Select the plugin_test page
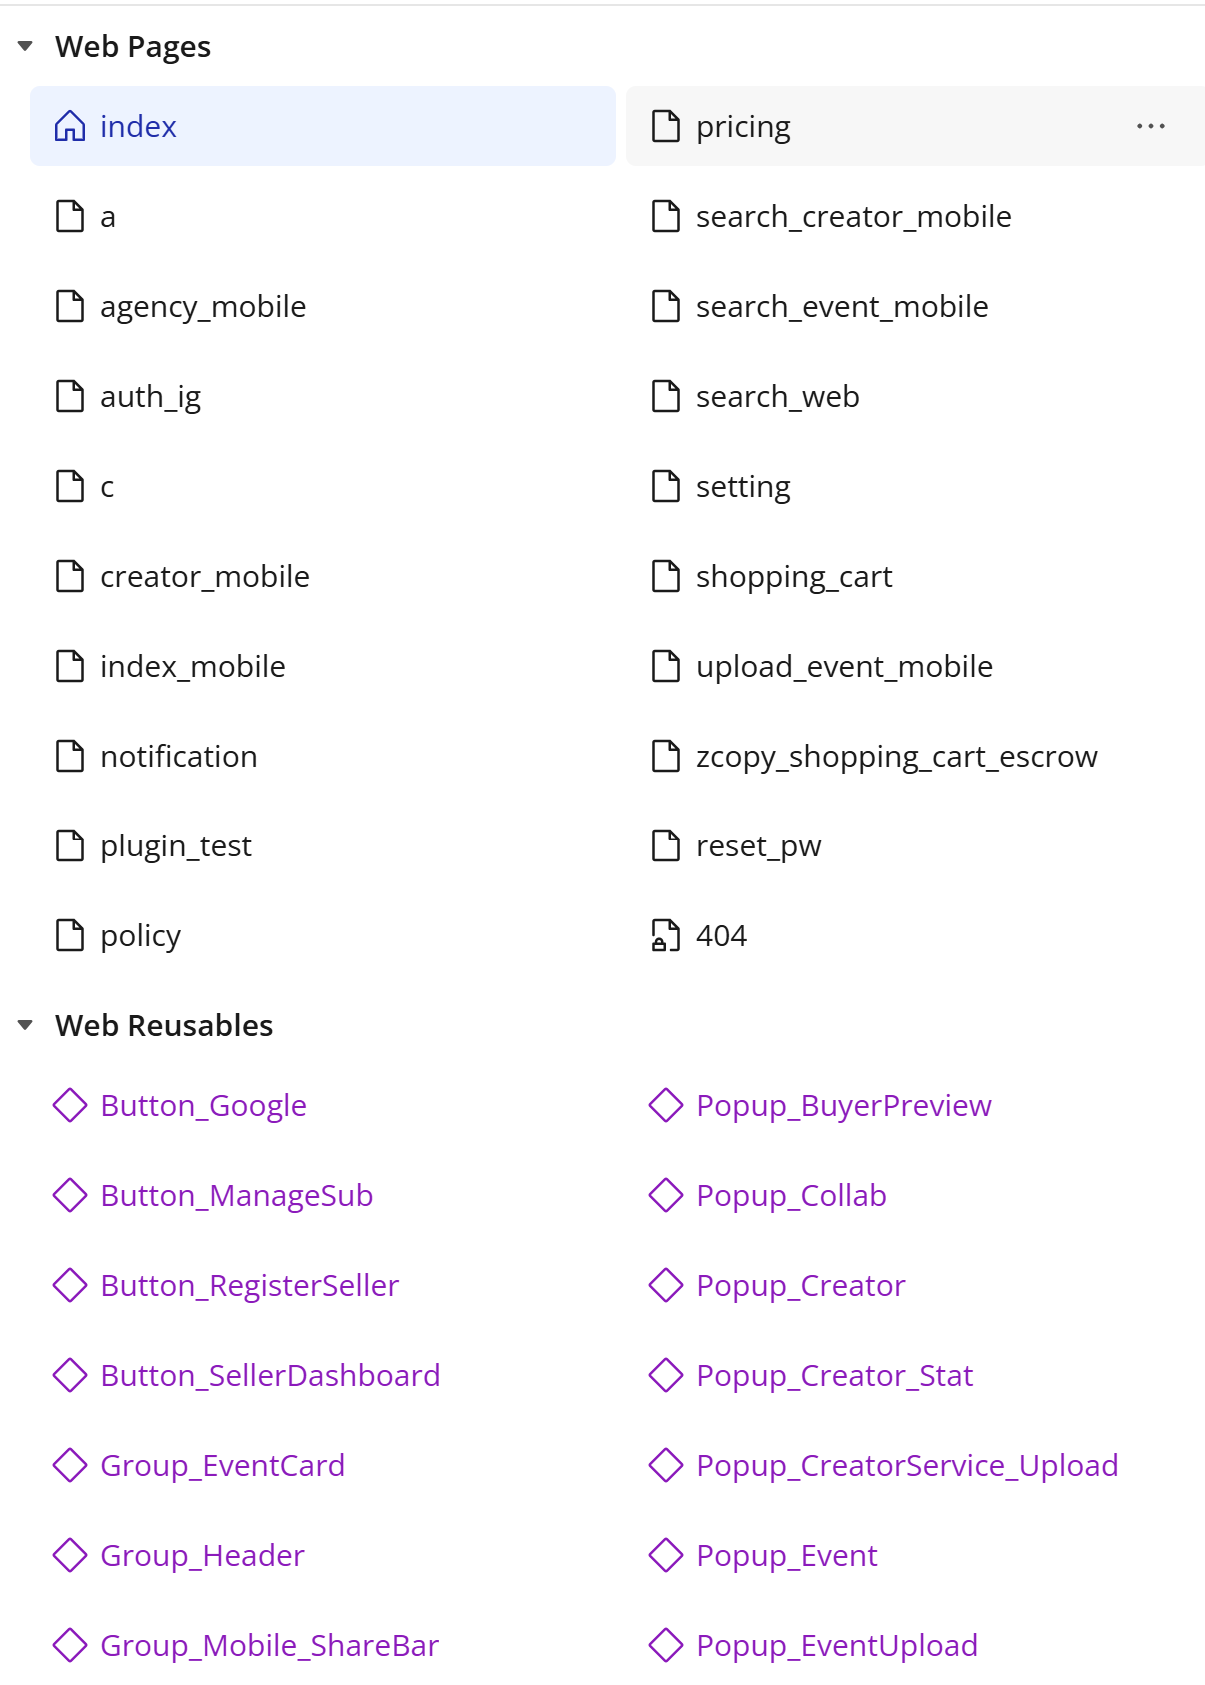Screen dimensions: 1205x1685 [176, 846]
